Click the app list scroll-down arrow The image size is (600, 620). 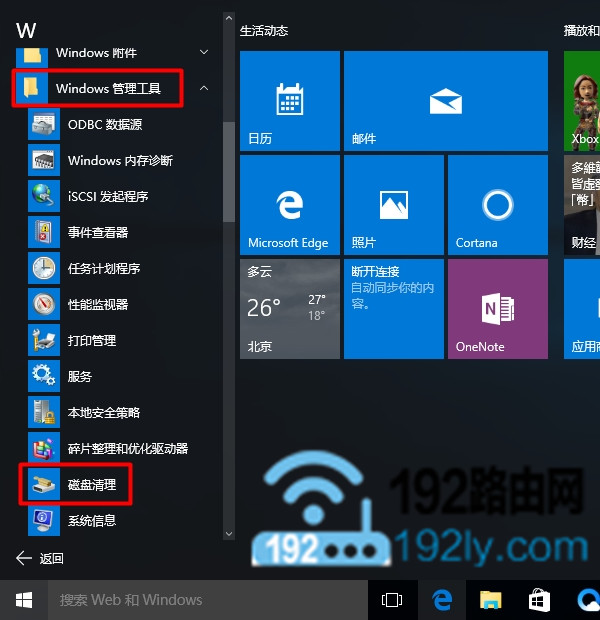(x=229, y=533)
